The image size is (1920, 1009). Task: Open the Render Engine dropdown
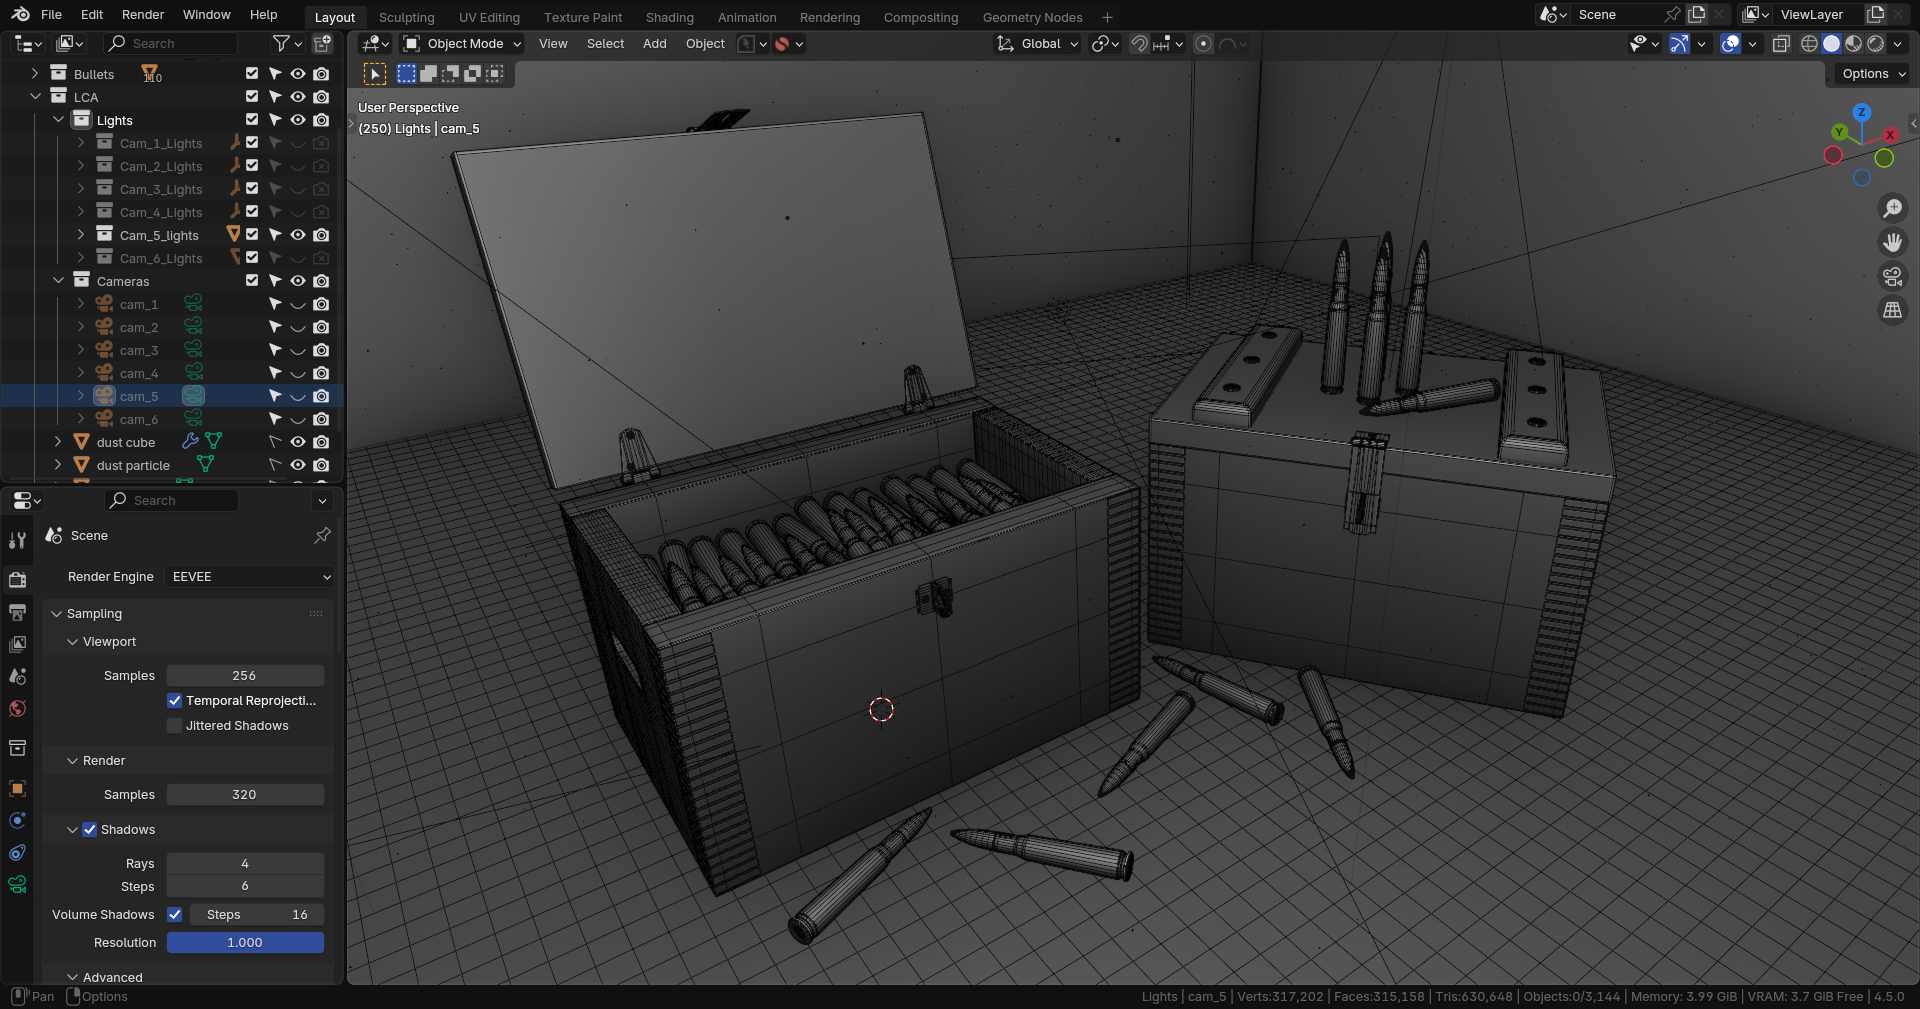[249, 577]
